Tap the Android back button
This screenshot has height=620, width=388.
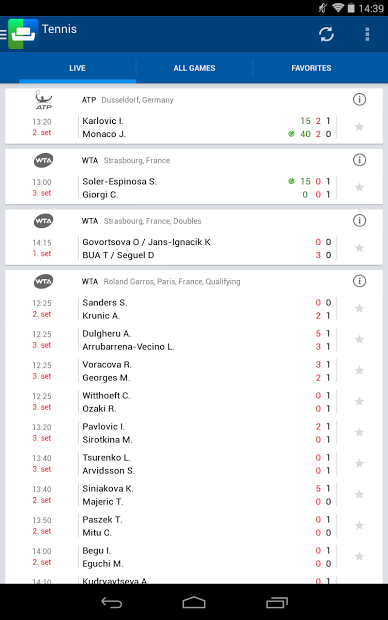point(112,603)
